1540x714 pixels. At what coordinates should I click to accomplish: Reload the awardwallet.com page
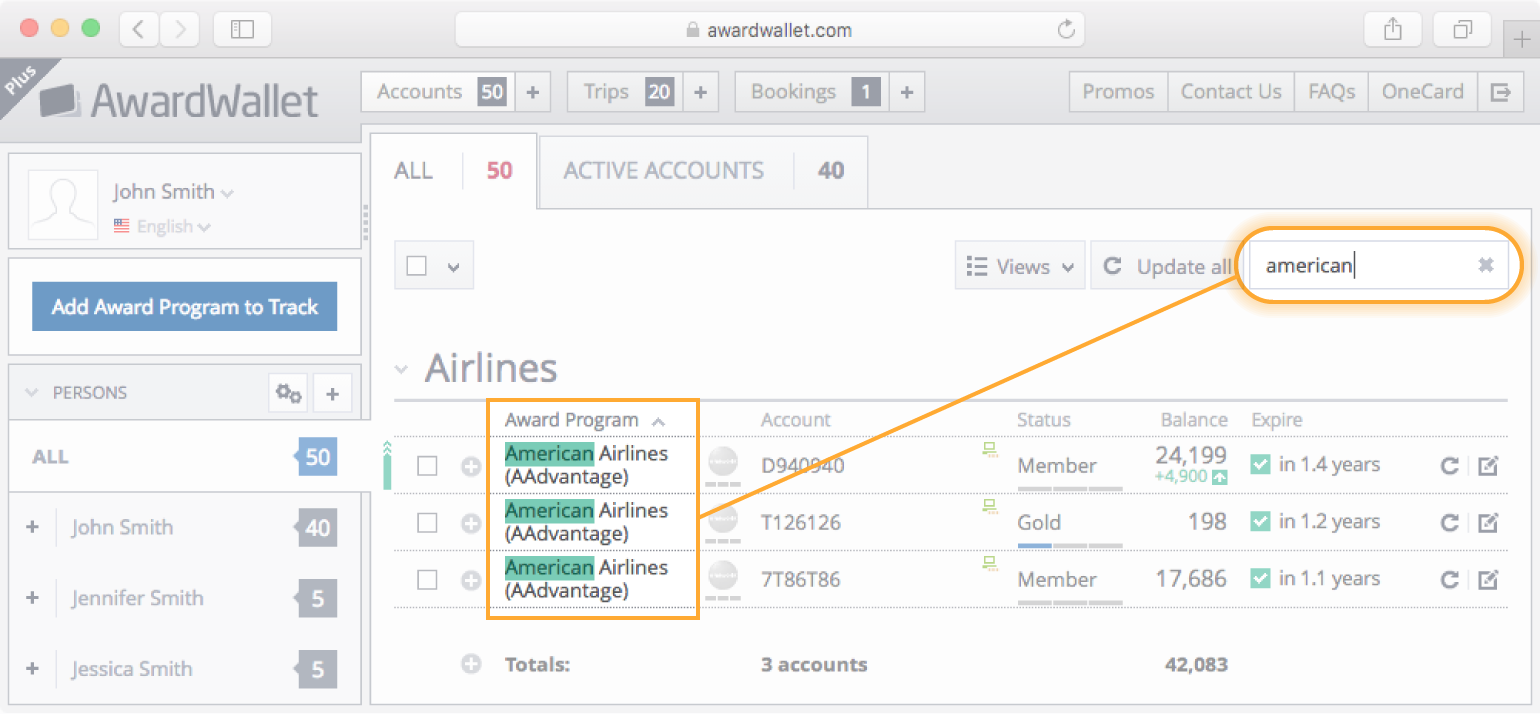[1066, 30]
